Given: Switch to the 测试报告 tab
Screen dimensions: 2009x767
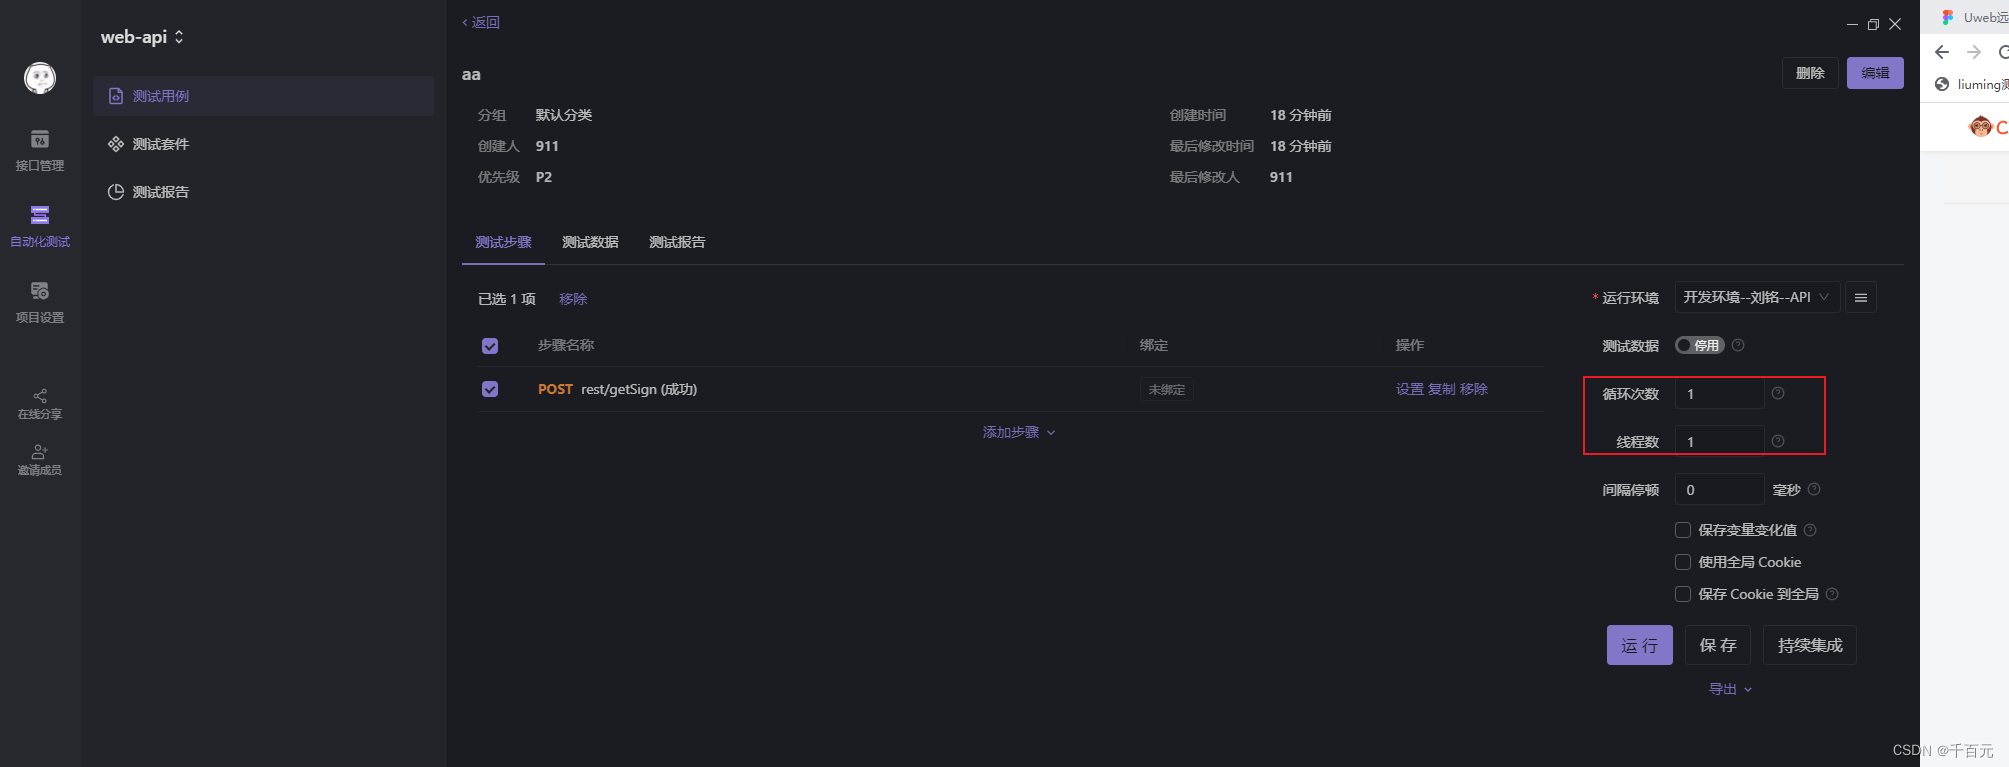Looking at the screenshot, I should coord(677,242).
